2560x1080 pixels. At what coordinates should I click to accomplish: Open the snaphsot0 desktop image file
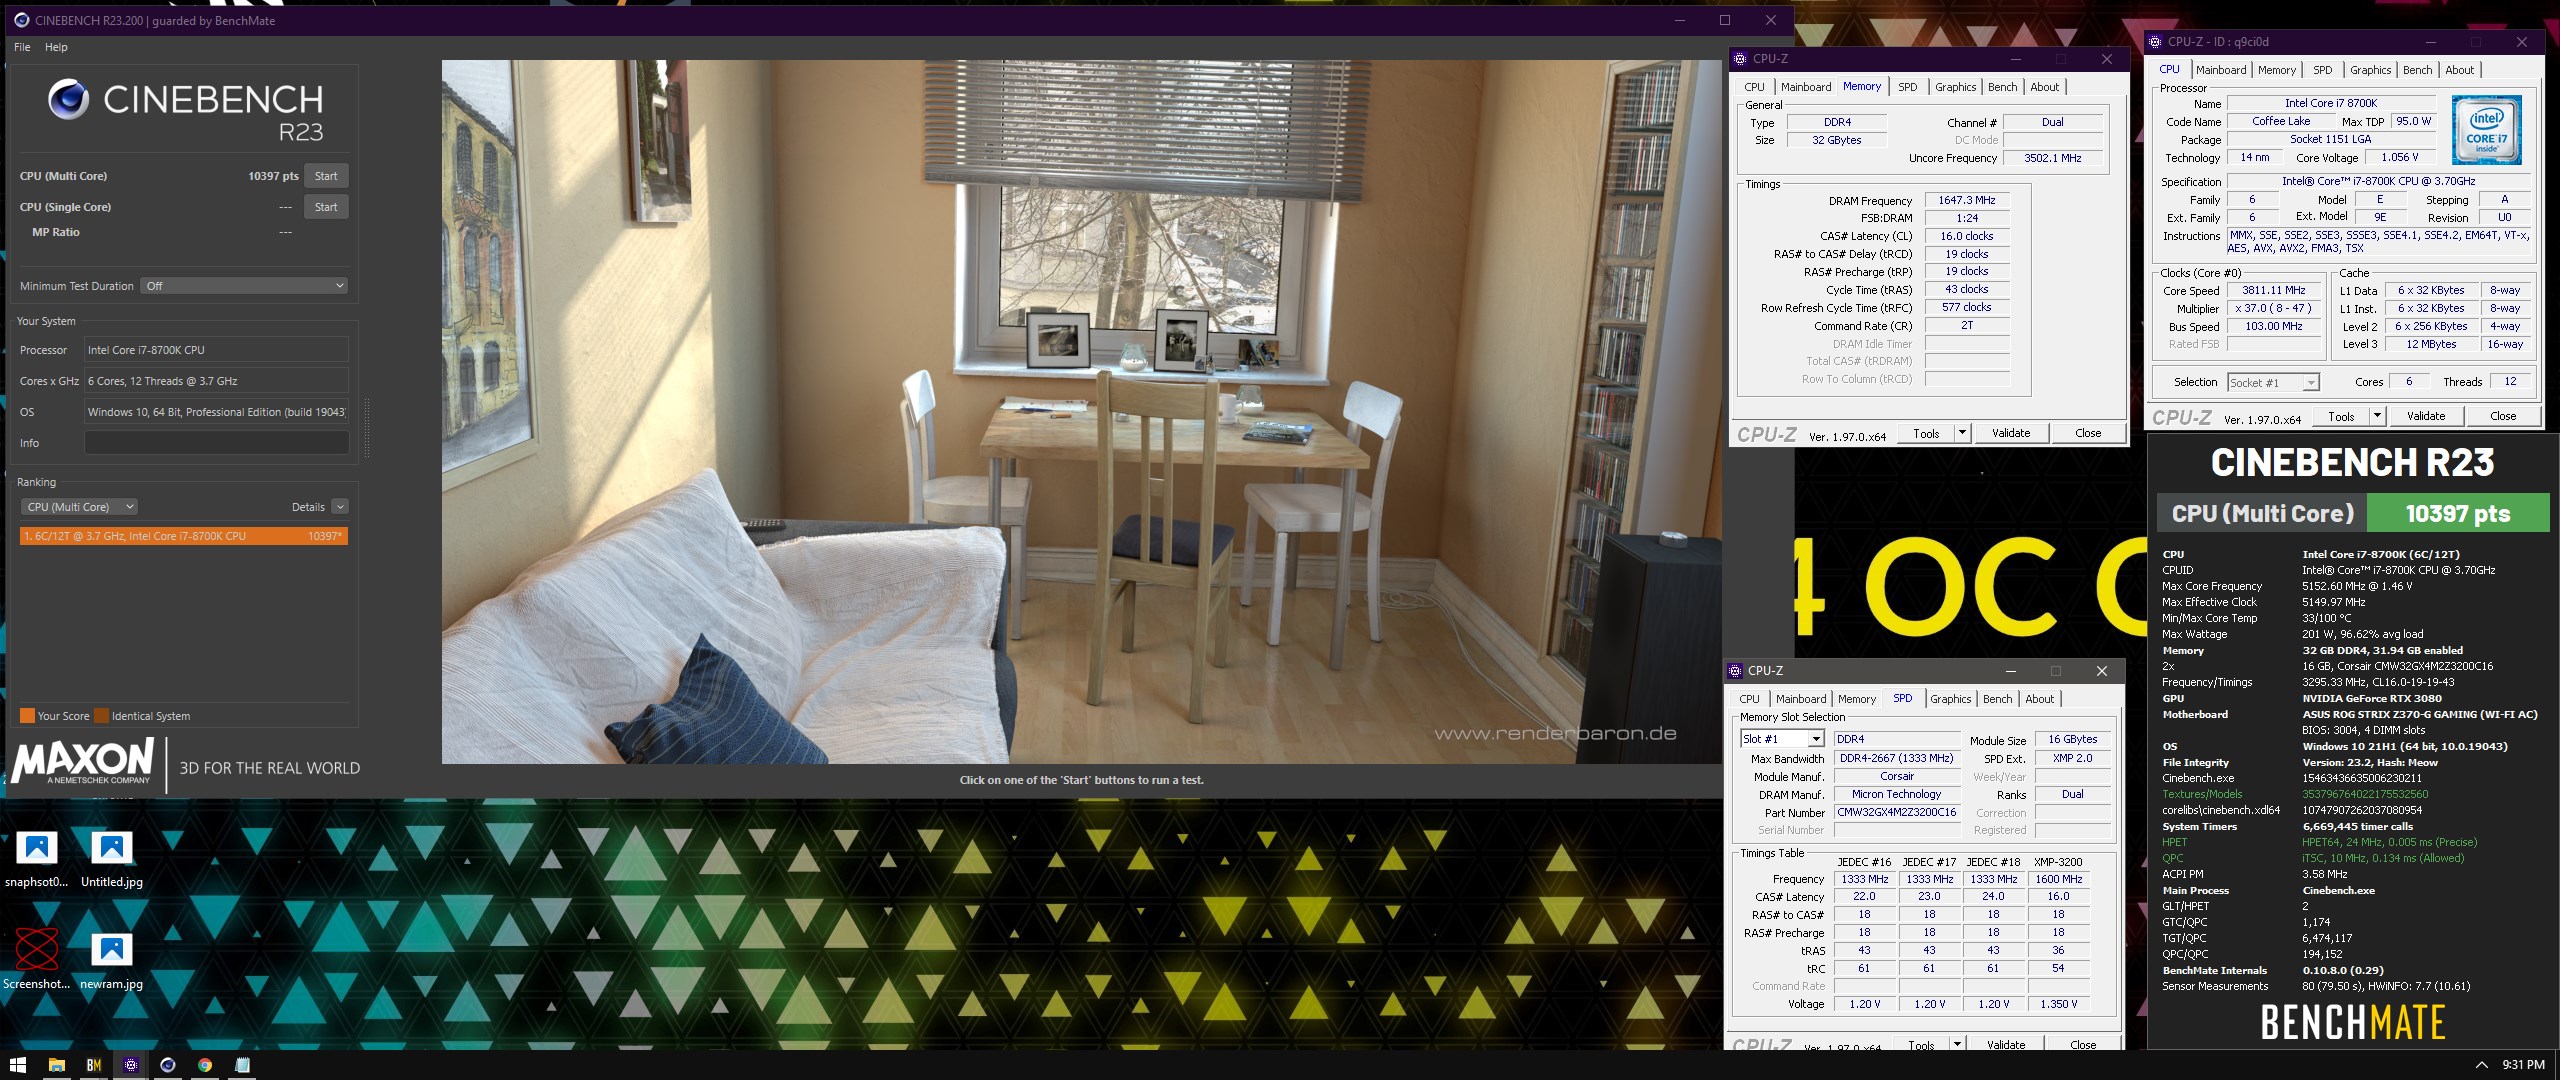point(37,859)
